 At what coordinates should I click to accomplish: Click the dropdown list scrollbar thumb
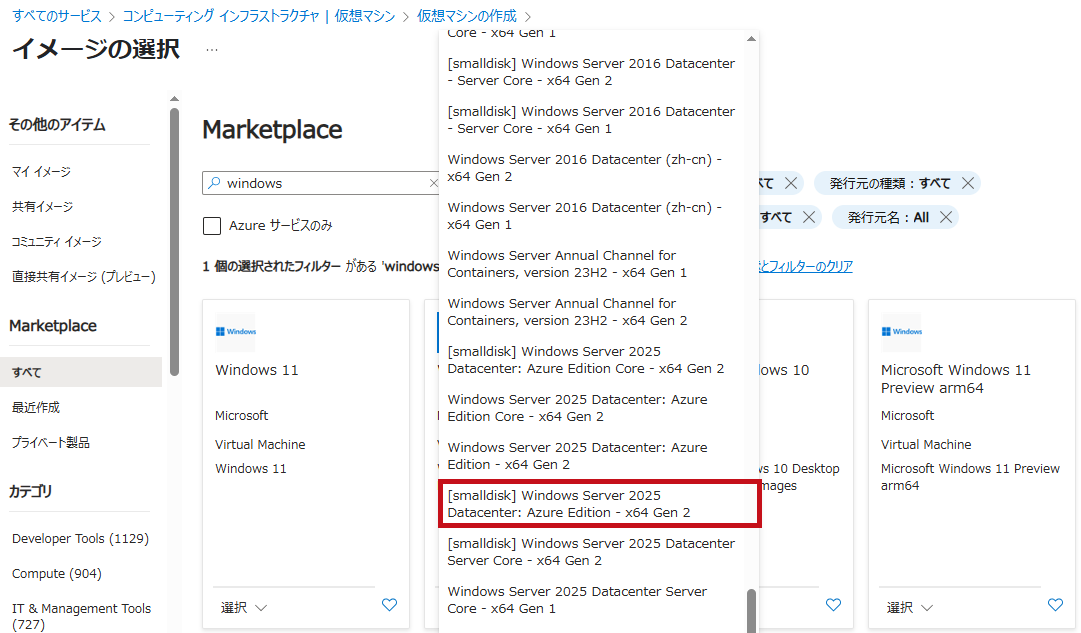point(751,610)
